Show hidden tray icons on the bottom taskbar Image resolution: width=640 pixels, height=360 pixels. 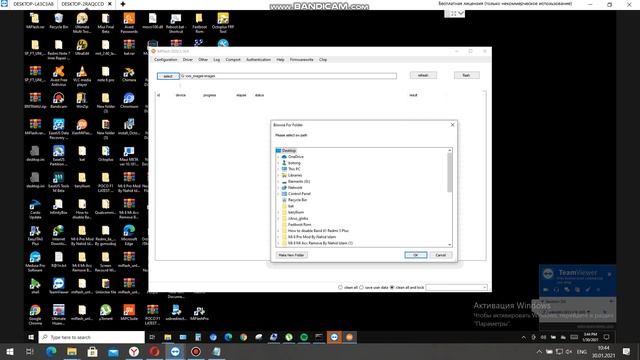click(x=539, y=351)
